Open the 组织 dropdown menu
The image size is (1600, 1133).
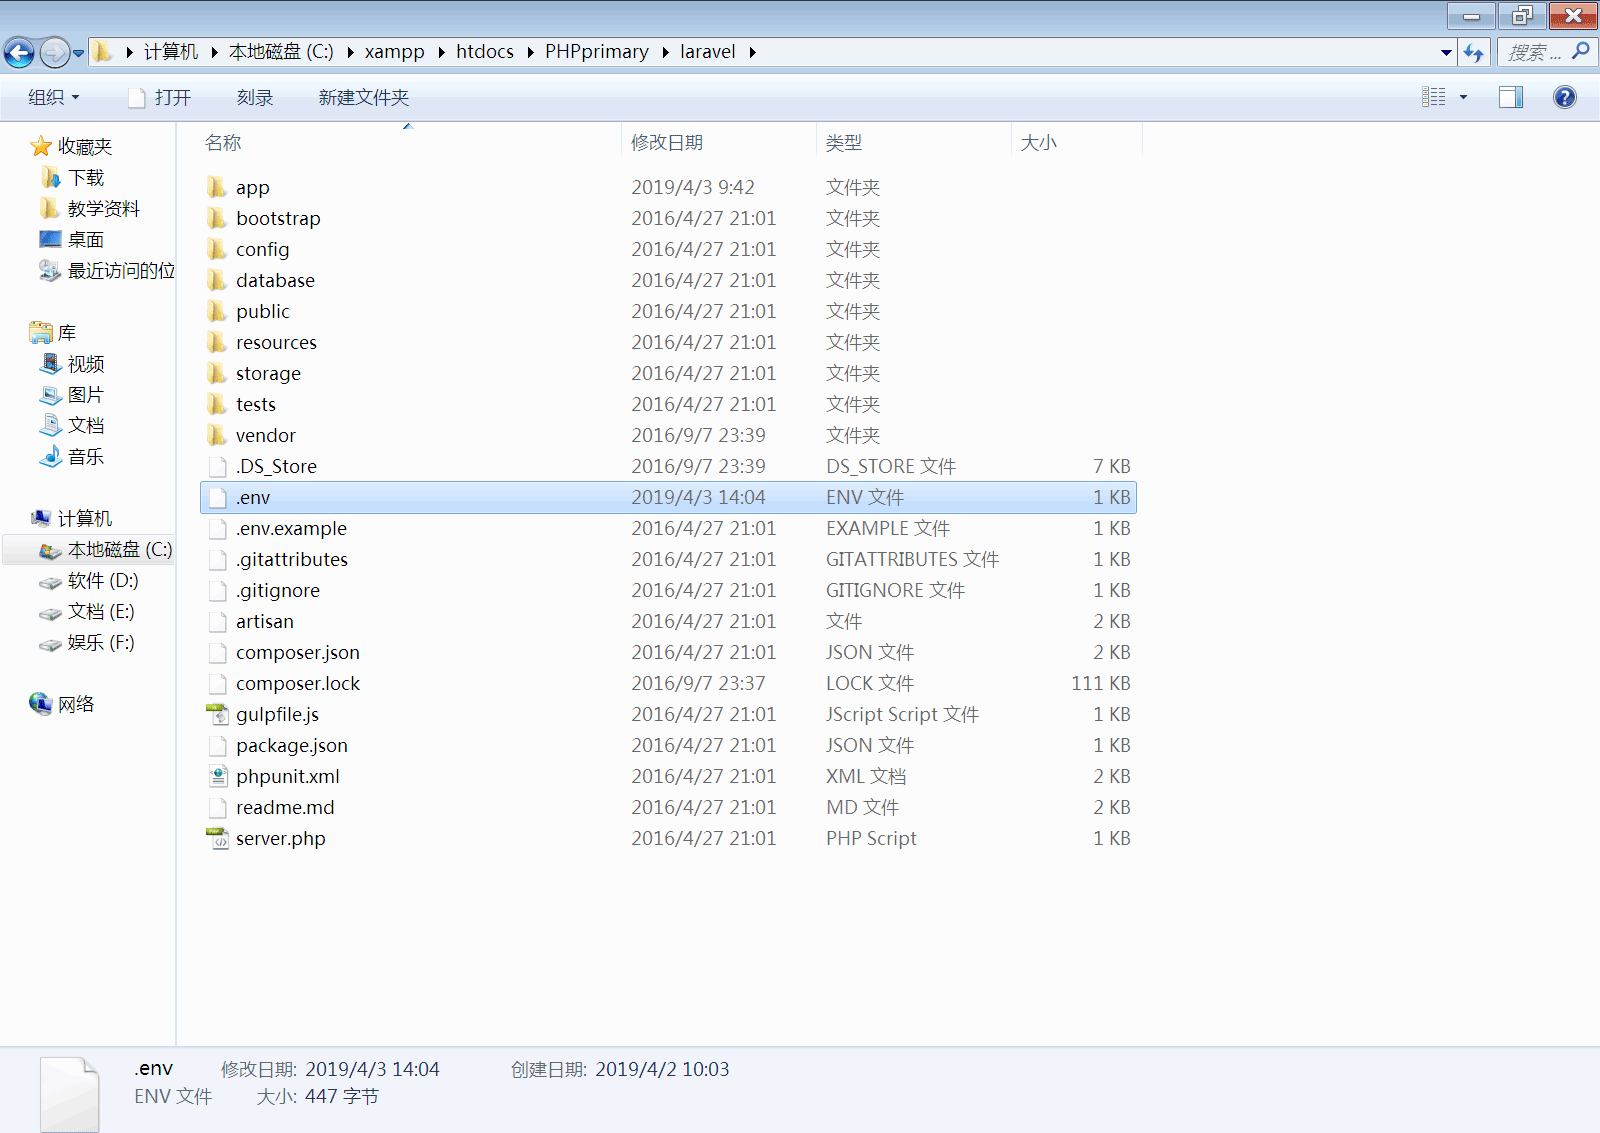pyautogui.click(x=53, y=97)
